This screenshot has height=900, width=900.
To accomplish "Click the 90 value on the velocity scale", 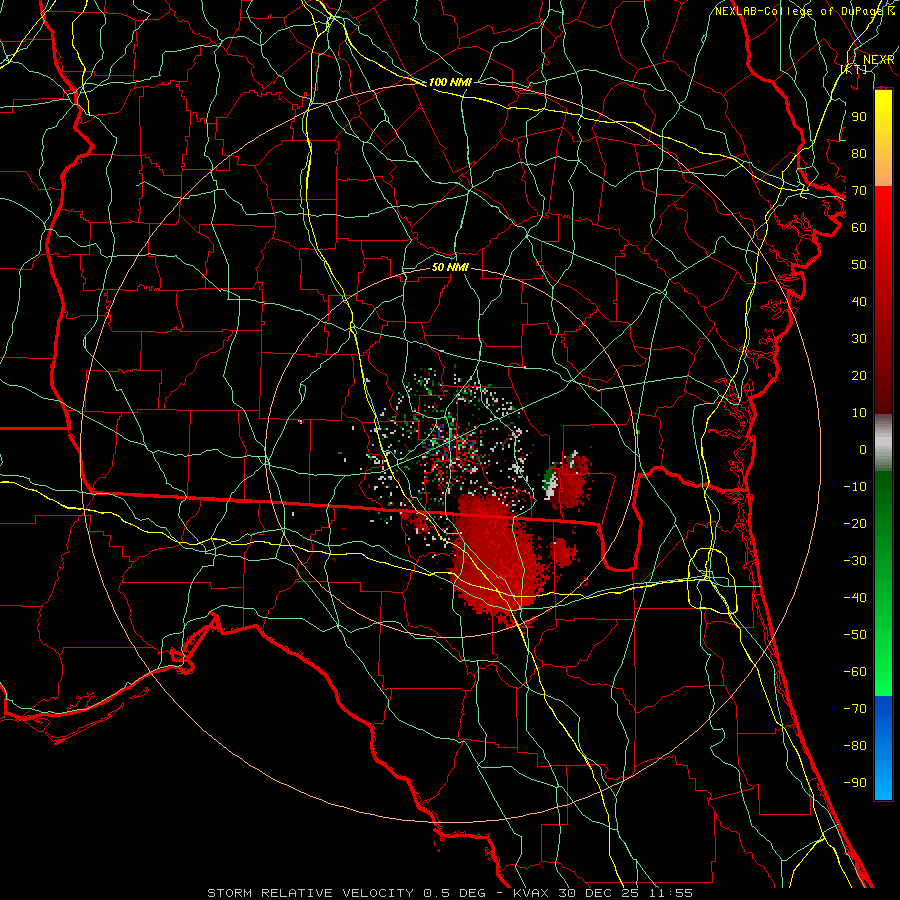I will coord(859,117).
